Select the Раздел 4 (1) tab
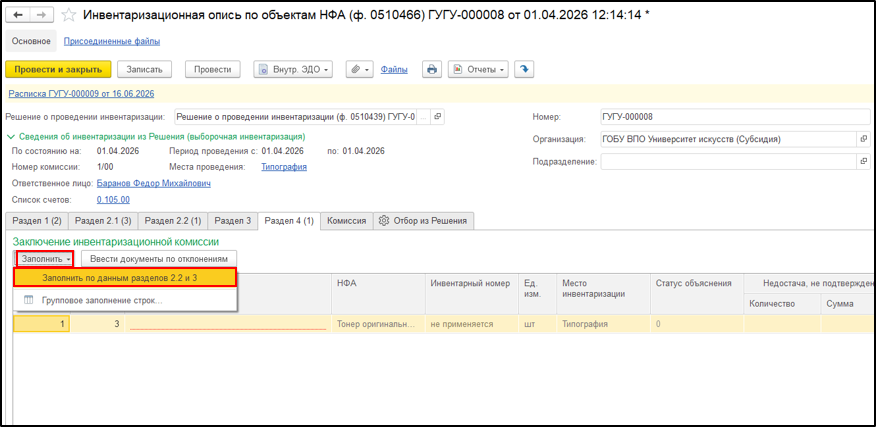 click(289, 221)
